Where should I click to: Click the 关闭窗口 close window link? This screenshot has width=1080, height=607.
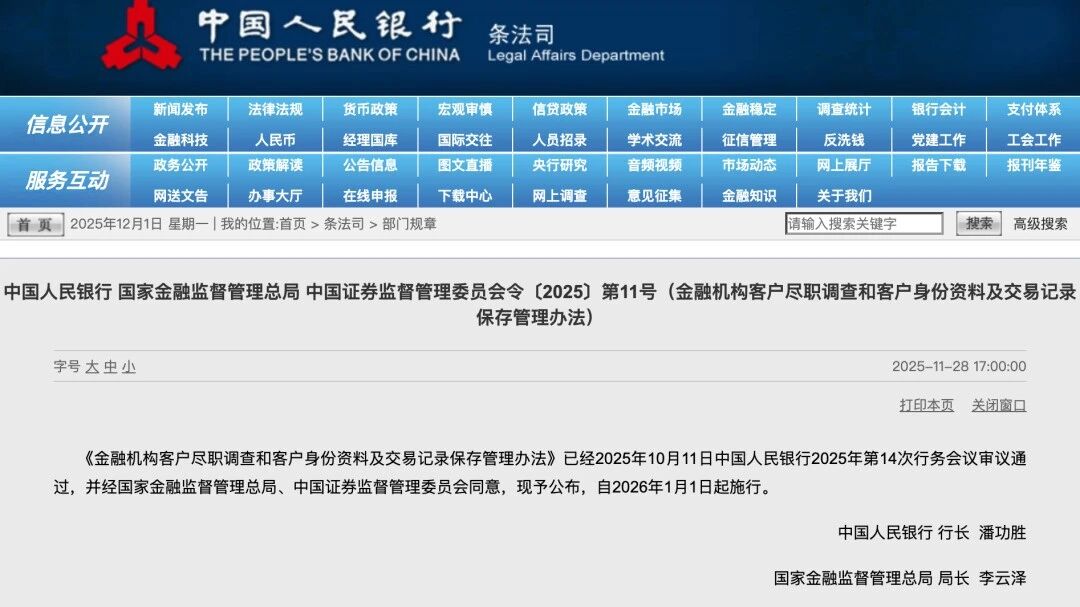[999, 405]
